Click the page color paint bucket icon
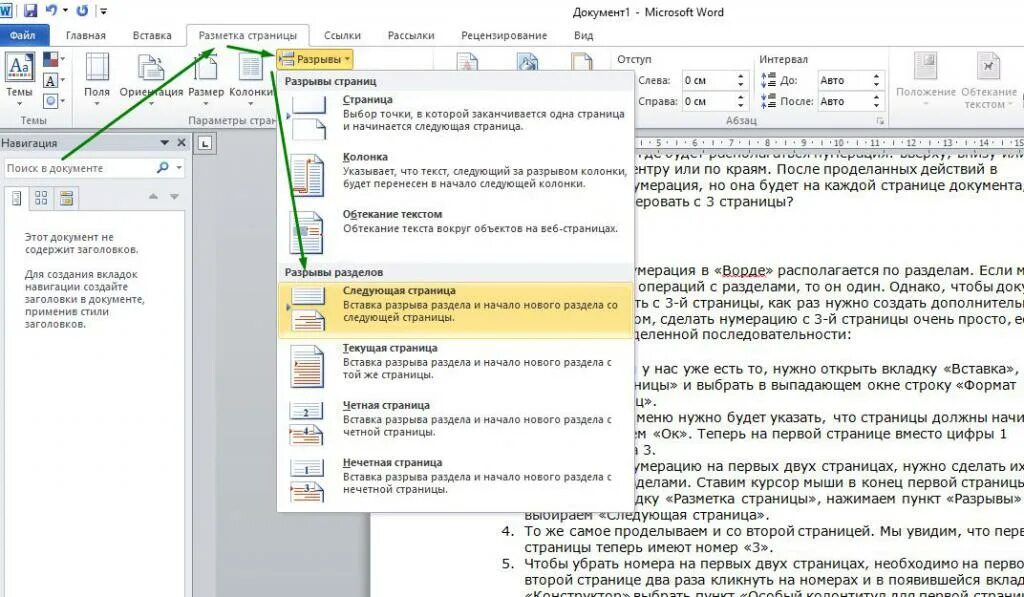The height and width of the screenshot is (597, 1024). (x=527, y=61)
